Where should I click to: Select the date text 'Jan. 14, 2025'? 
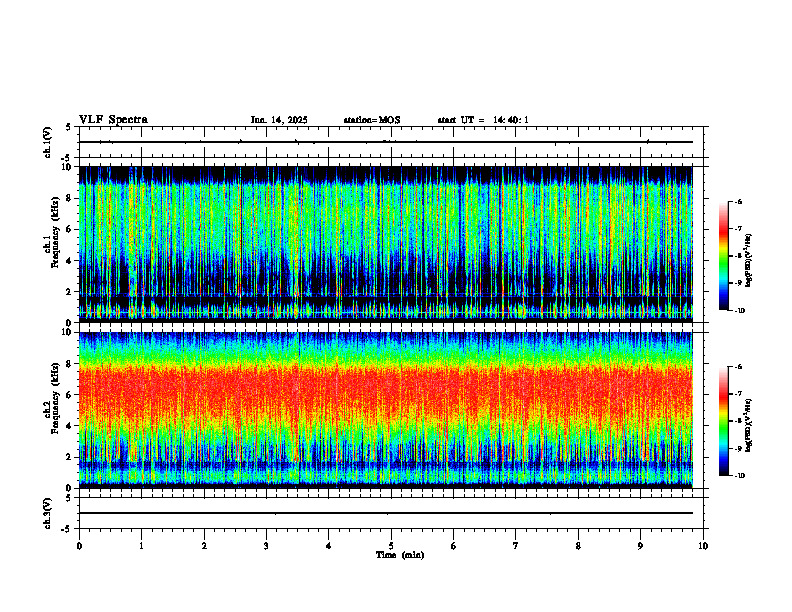(279, 120)
